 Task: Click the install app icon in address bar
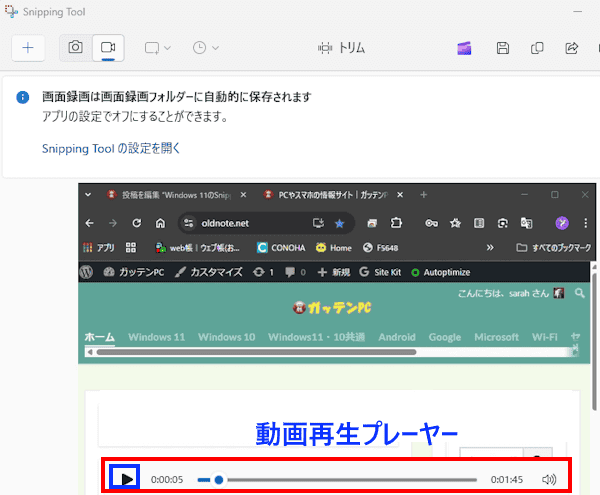click(318, 223)
